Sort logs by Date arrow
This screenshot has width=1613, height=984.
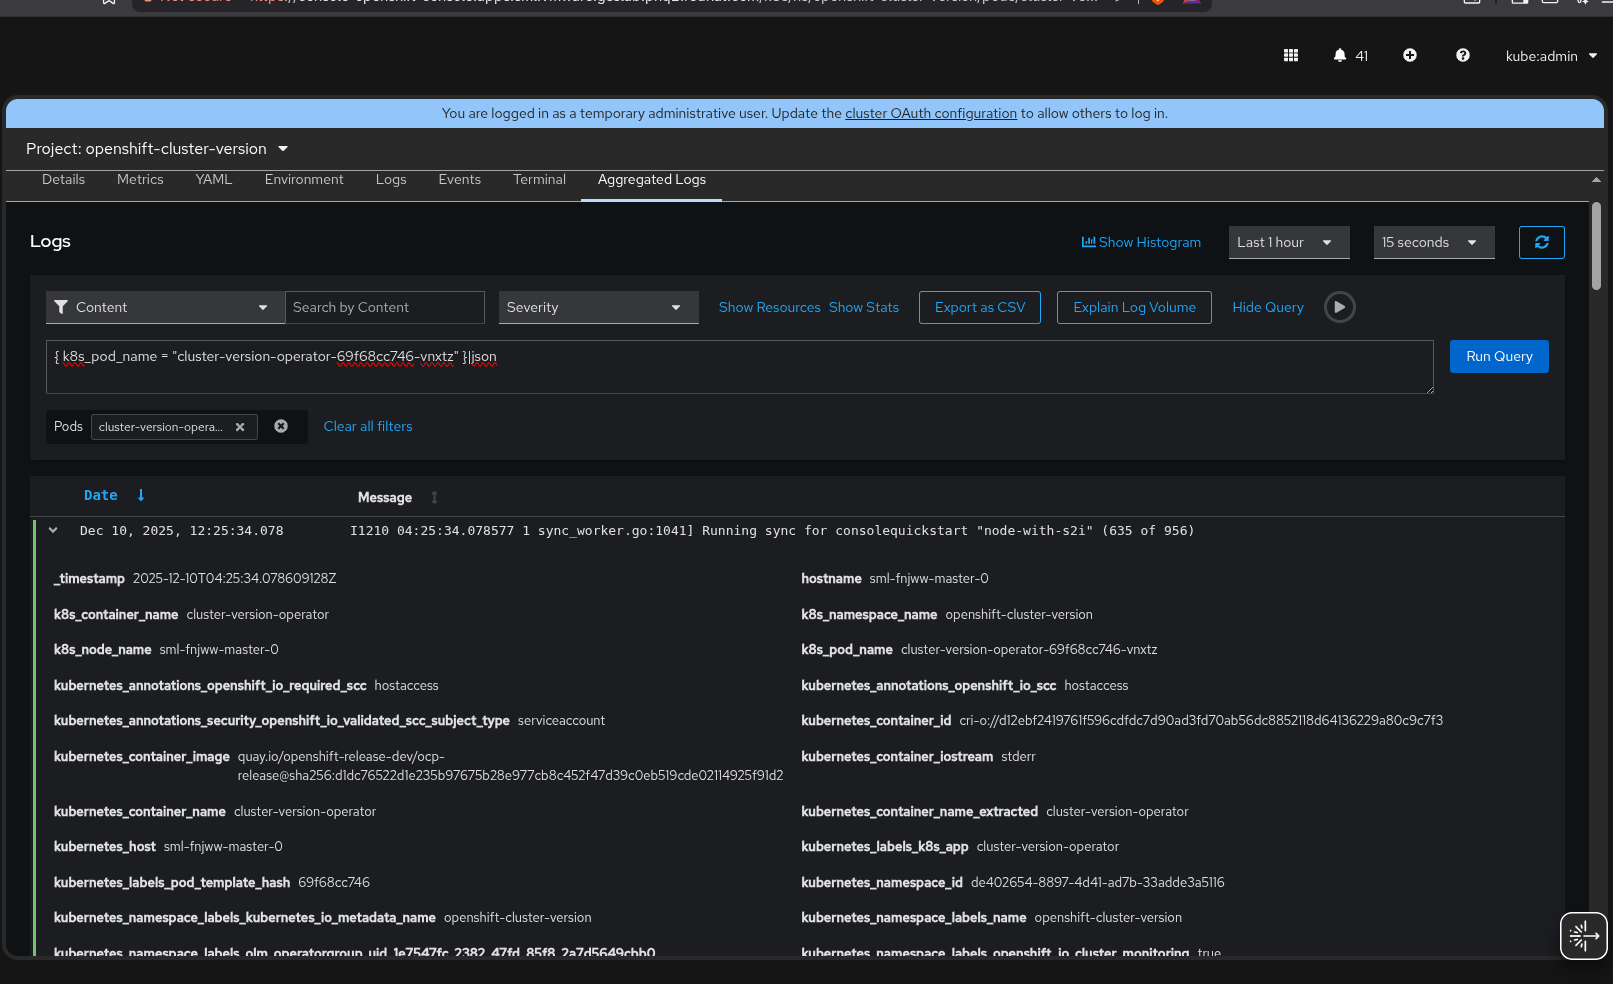141,495
